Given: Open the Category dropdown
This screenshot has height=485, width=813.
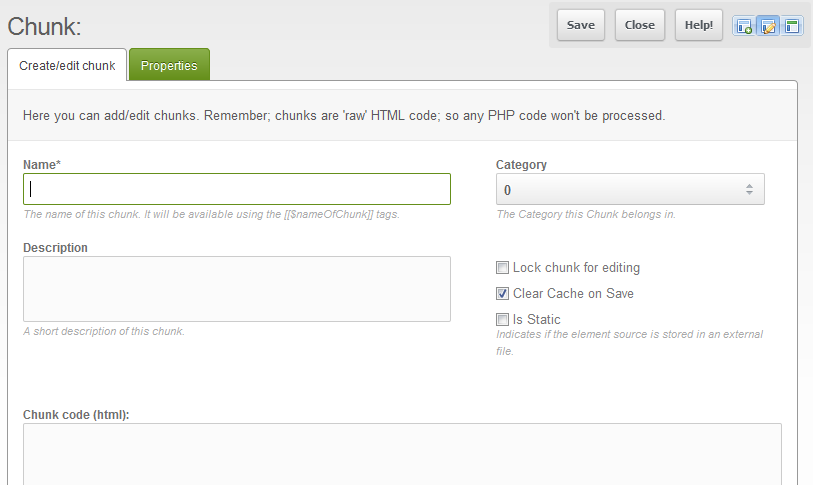Looking at the screenshot, I should (630, 190).
